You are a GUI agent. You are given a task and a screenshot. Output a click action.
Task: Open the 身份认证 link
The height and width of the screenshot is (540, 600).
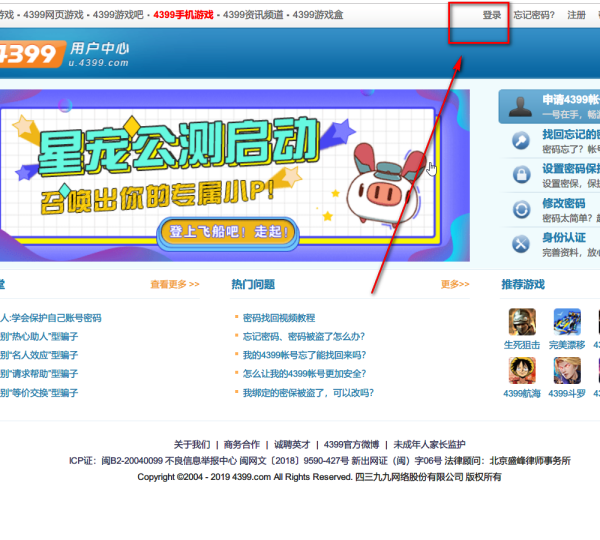[x=564, y=238]
